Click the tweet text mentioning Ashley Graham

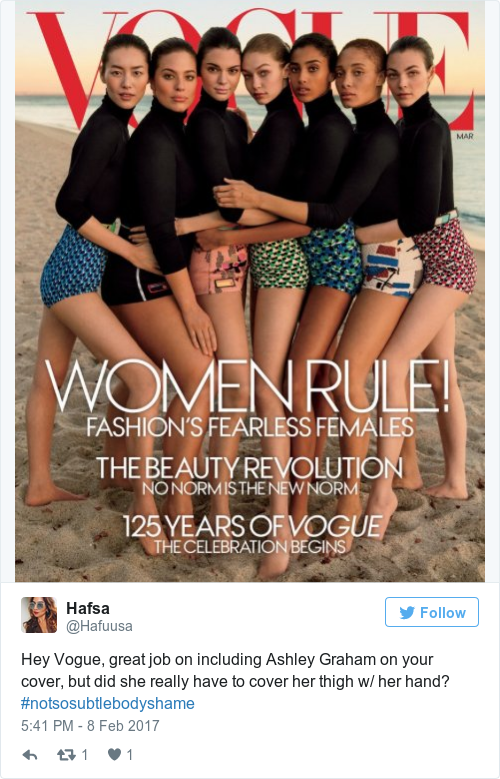pos(235,670)
